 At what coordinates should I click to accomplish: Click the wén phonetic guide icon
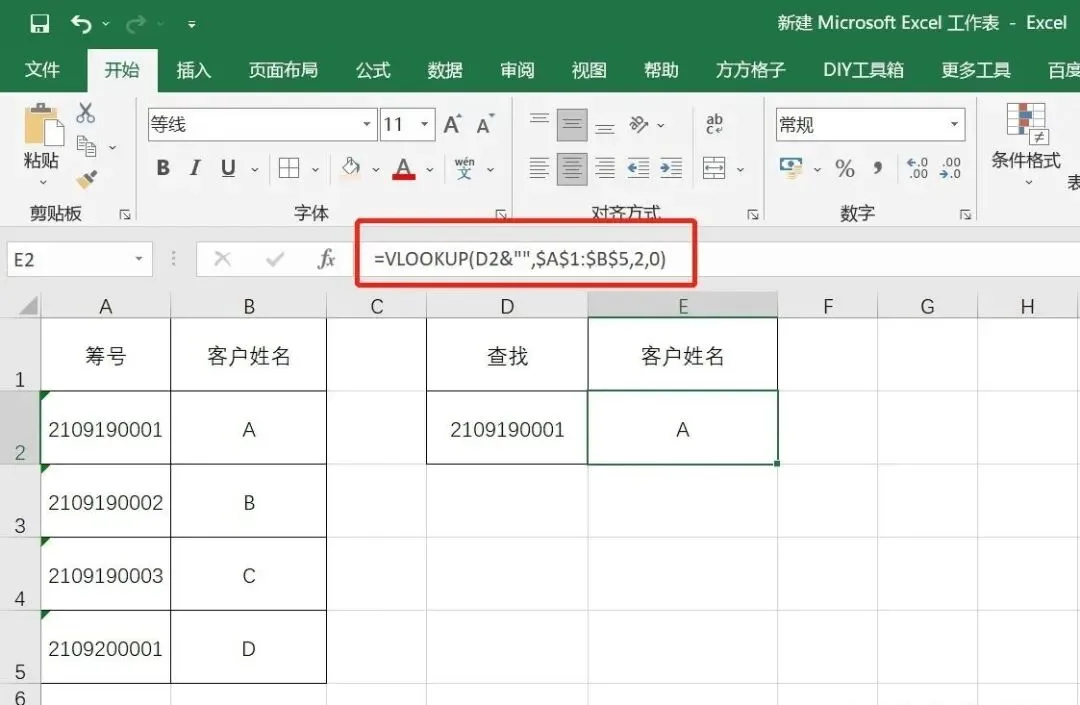pyautogui.click(x=464, y=168)
